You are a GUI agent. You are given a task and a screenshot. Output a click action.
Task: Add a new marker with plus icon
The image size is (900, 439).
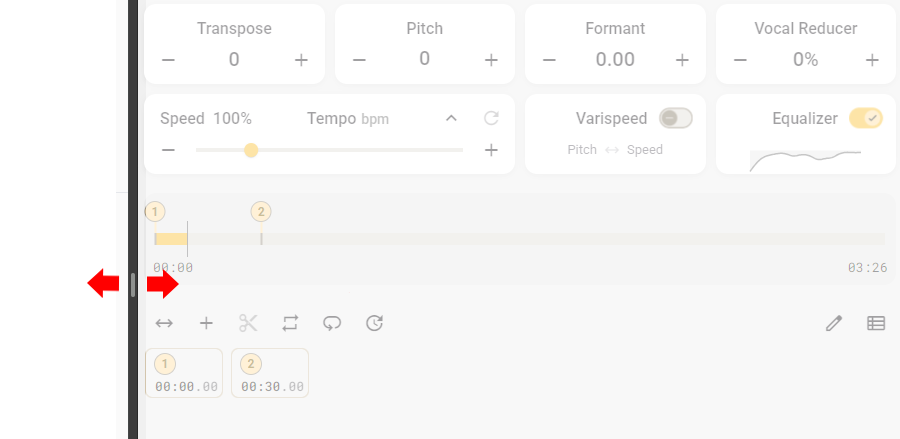pos(206,323)
